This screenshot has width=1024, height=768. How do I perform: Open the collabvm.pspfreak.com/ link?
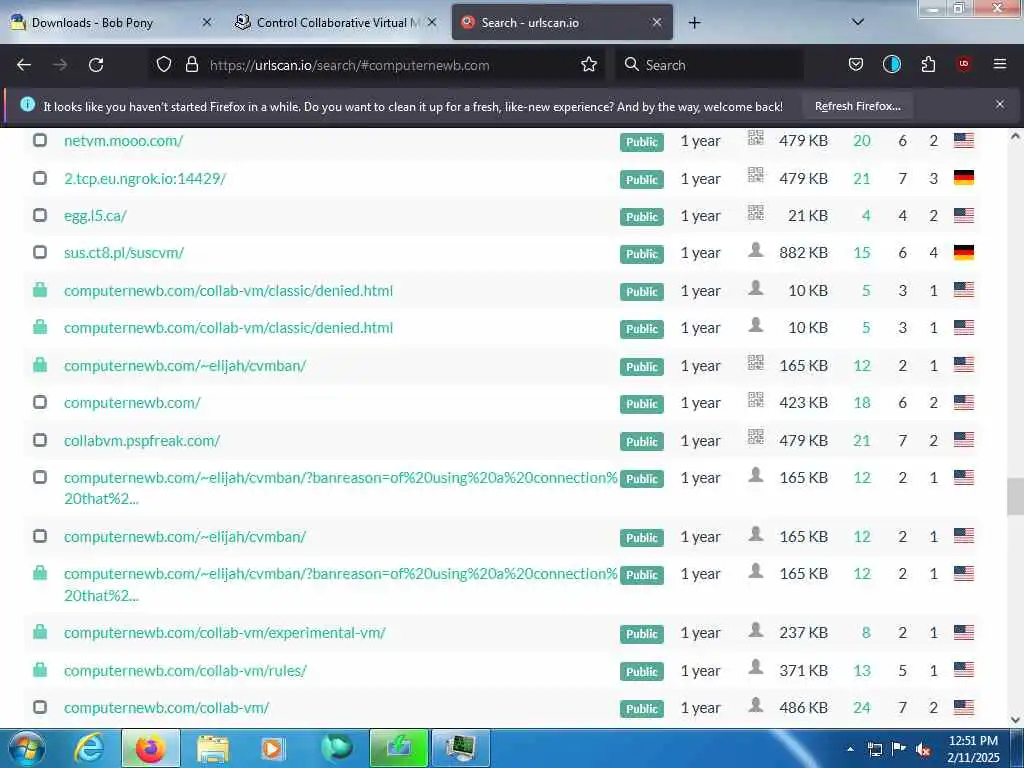142,441
